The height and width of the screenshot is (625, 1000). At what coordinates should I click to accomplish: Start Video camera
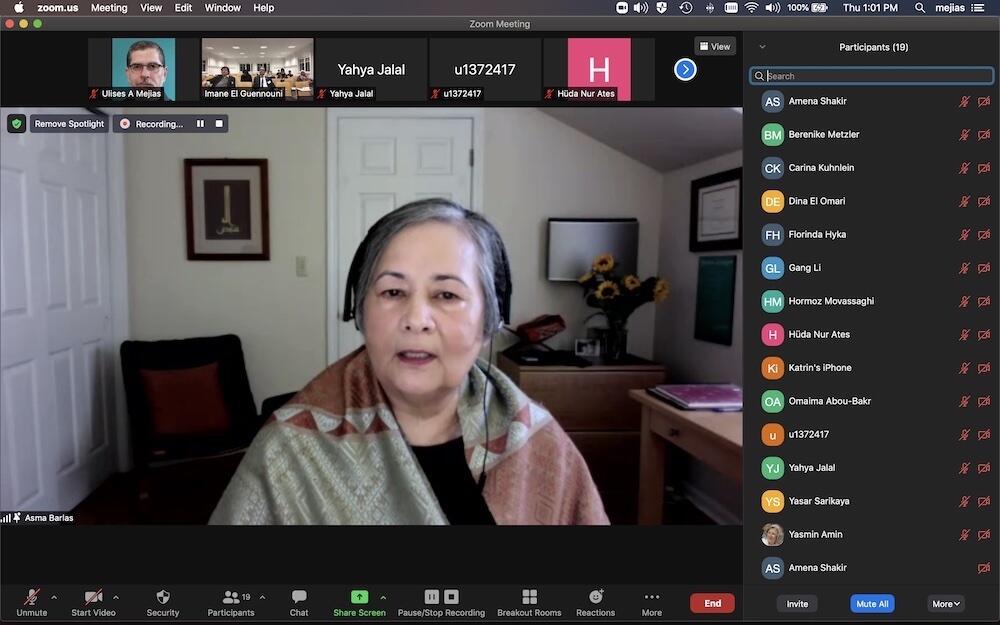93,597
